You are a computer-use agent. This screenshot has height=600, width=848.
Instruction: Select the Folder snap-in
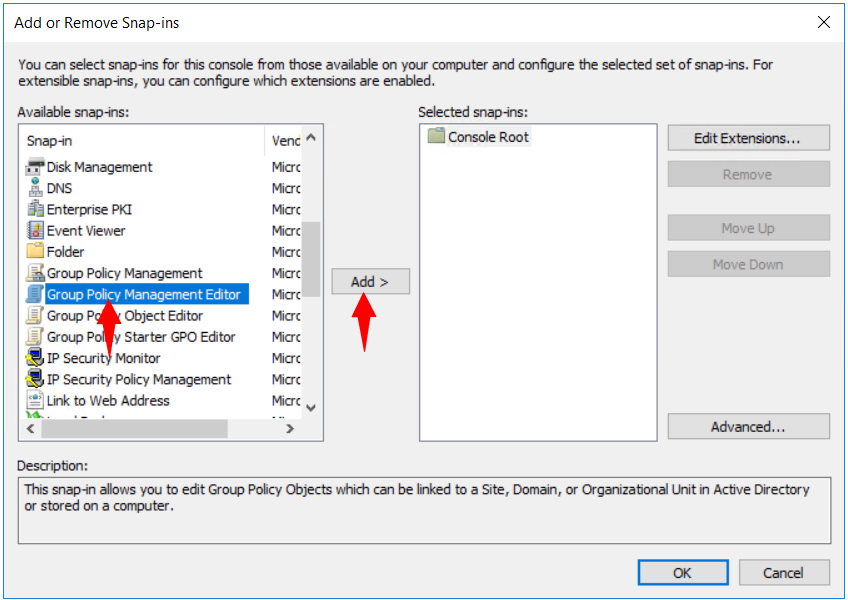[x=63, y=251]
